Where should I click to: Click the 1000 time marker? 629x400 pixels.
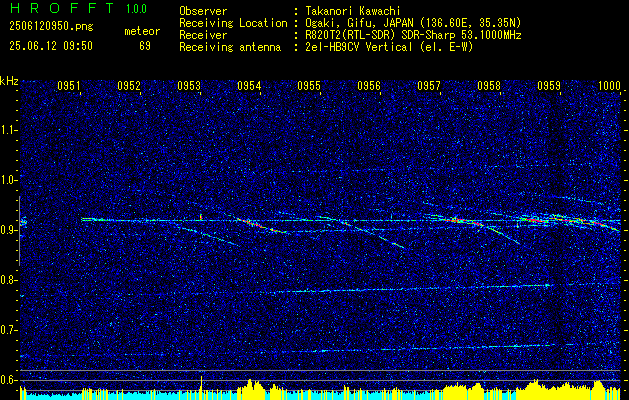609,86
